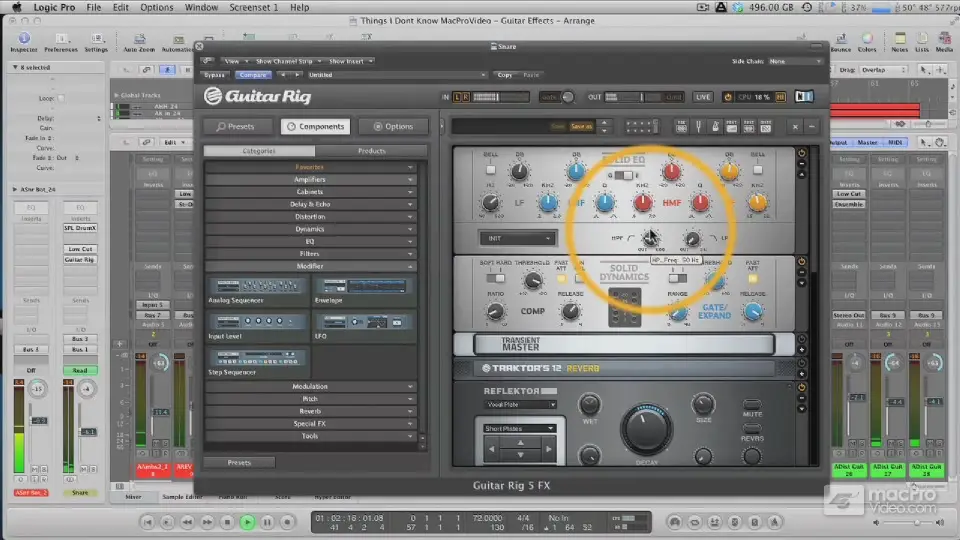The width and height of the screenshot is (960, 540).
Task: Open the Short Plates dropdown in Reflektor
Action: click(x=519, y=429)
